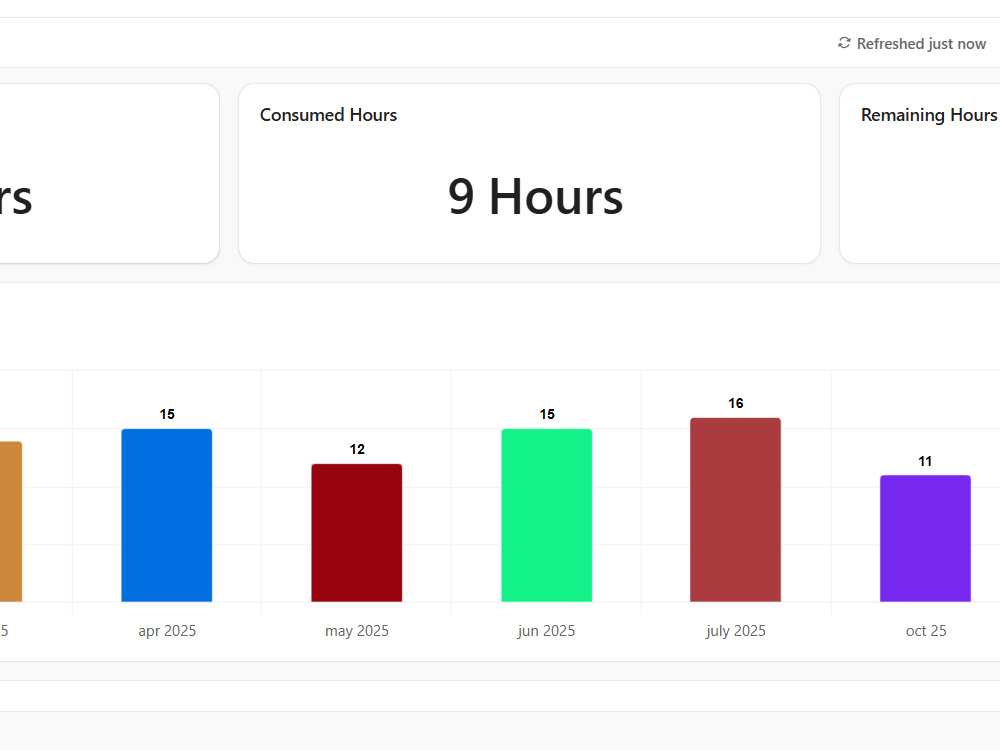
Task: Click the 'oct 25' axis label
Action: tap(926, 631)
